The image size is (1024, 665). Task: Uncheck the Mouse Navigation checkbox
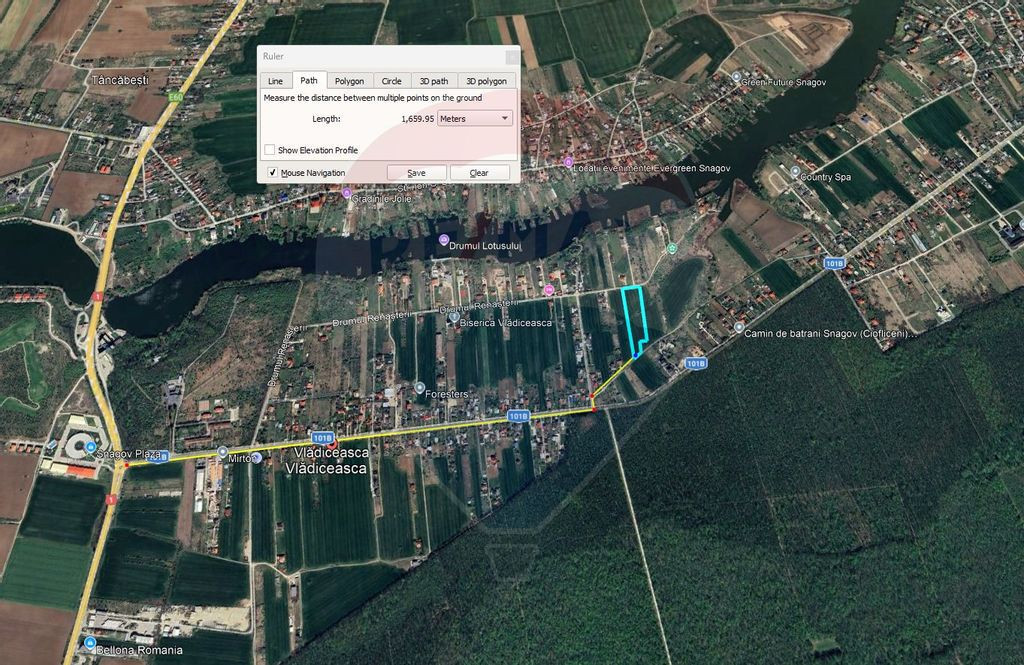pos(272,172)
